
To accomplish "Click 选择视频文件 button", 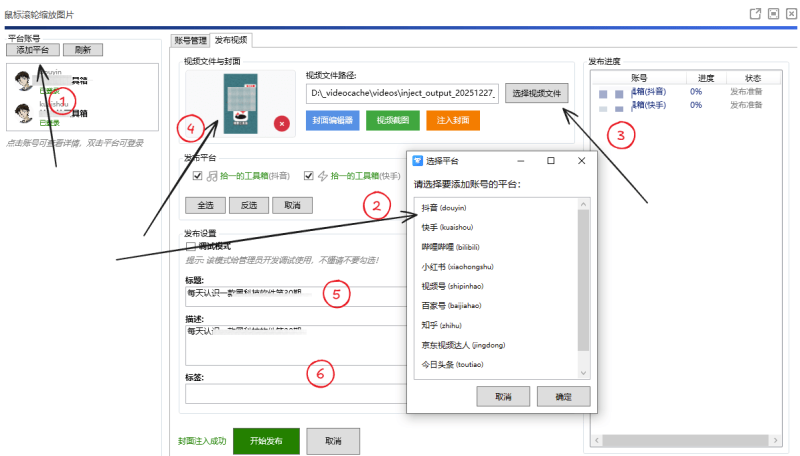I will [536, 93].
